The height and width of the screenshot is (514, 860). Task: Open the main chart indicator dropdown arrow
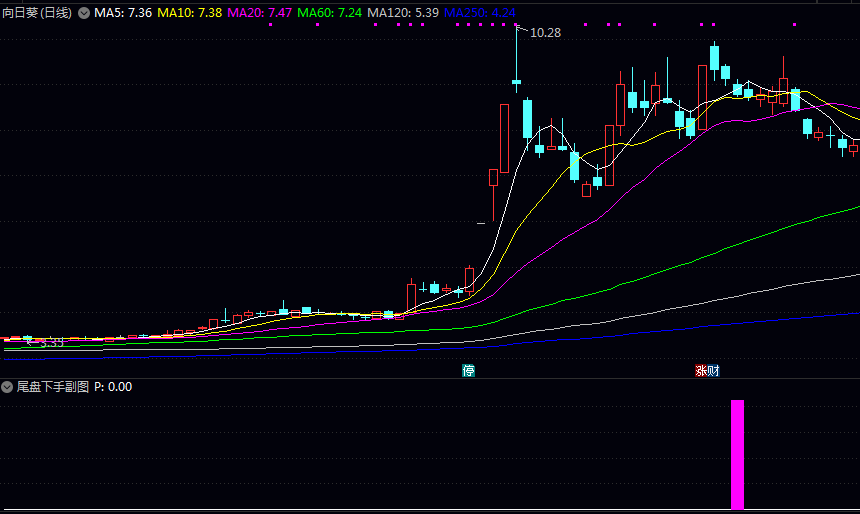[83, 13]
